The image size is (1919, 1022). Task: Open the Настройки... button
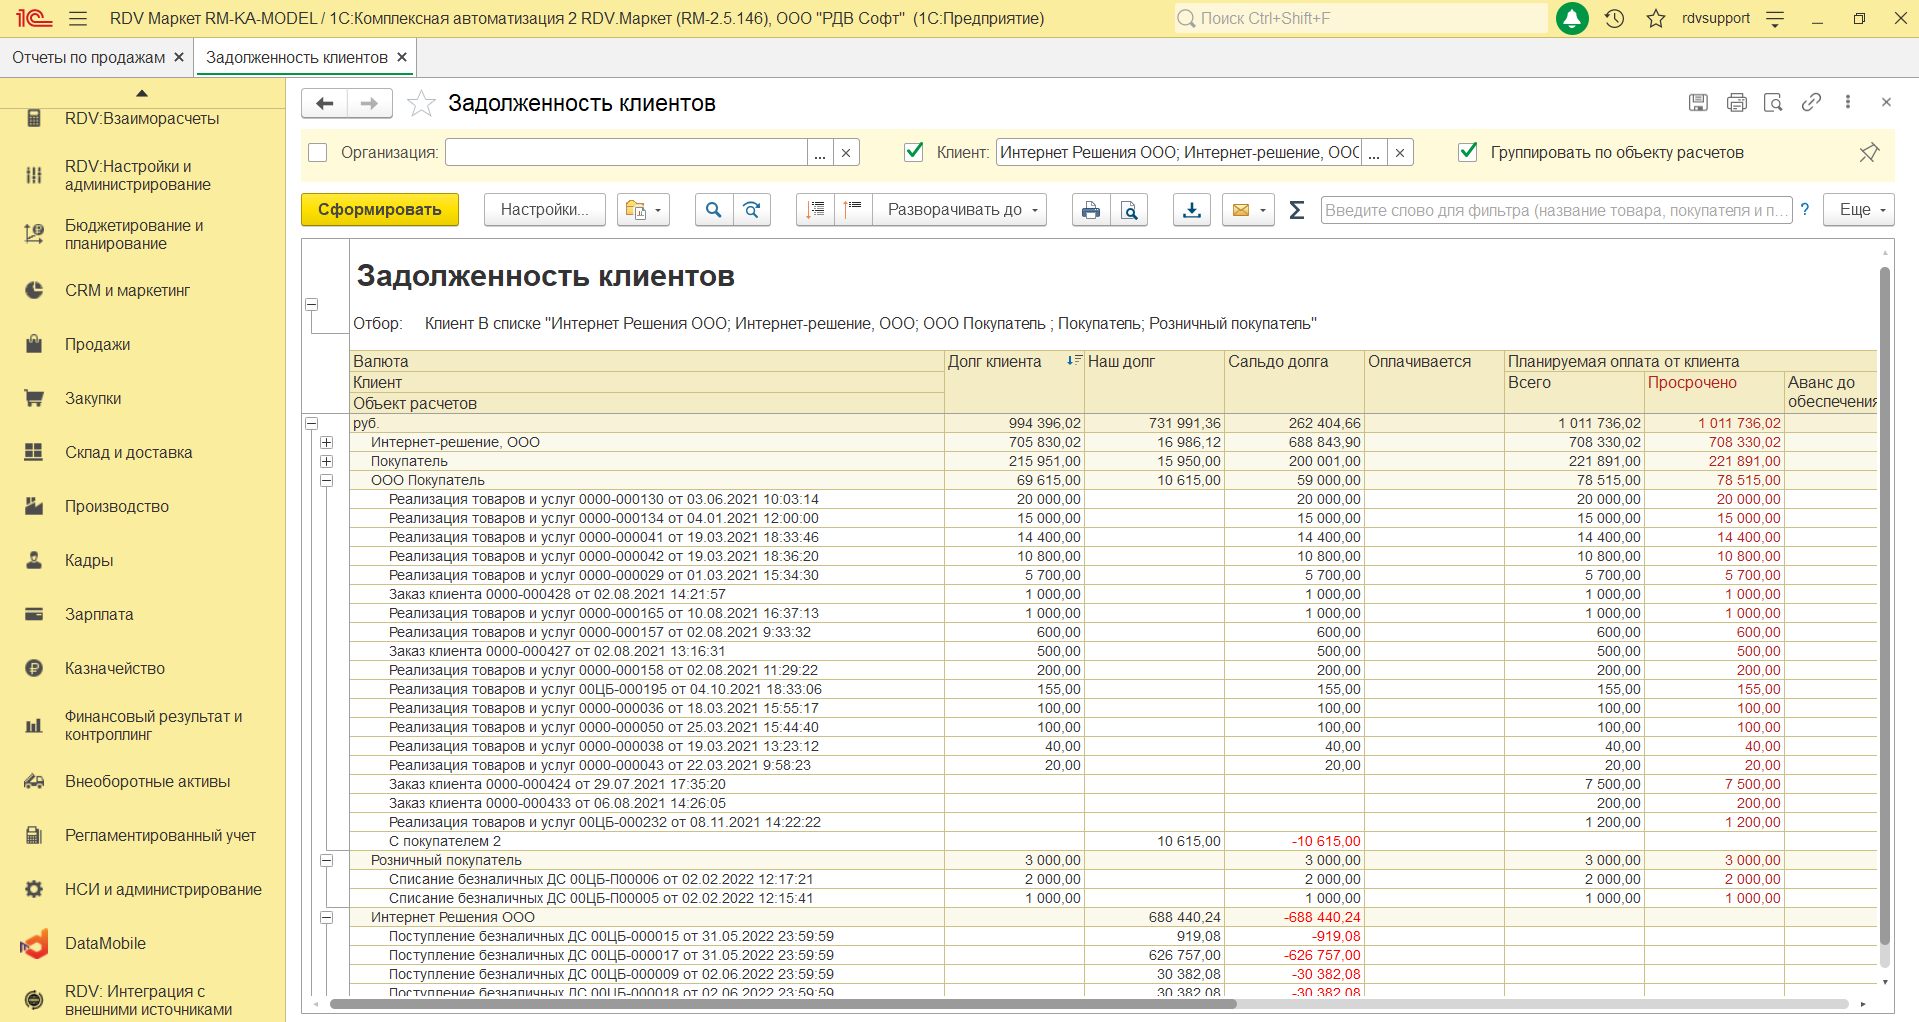544,210
